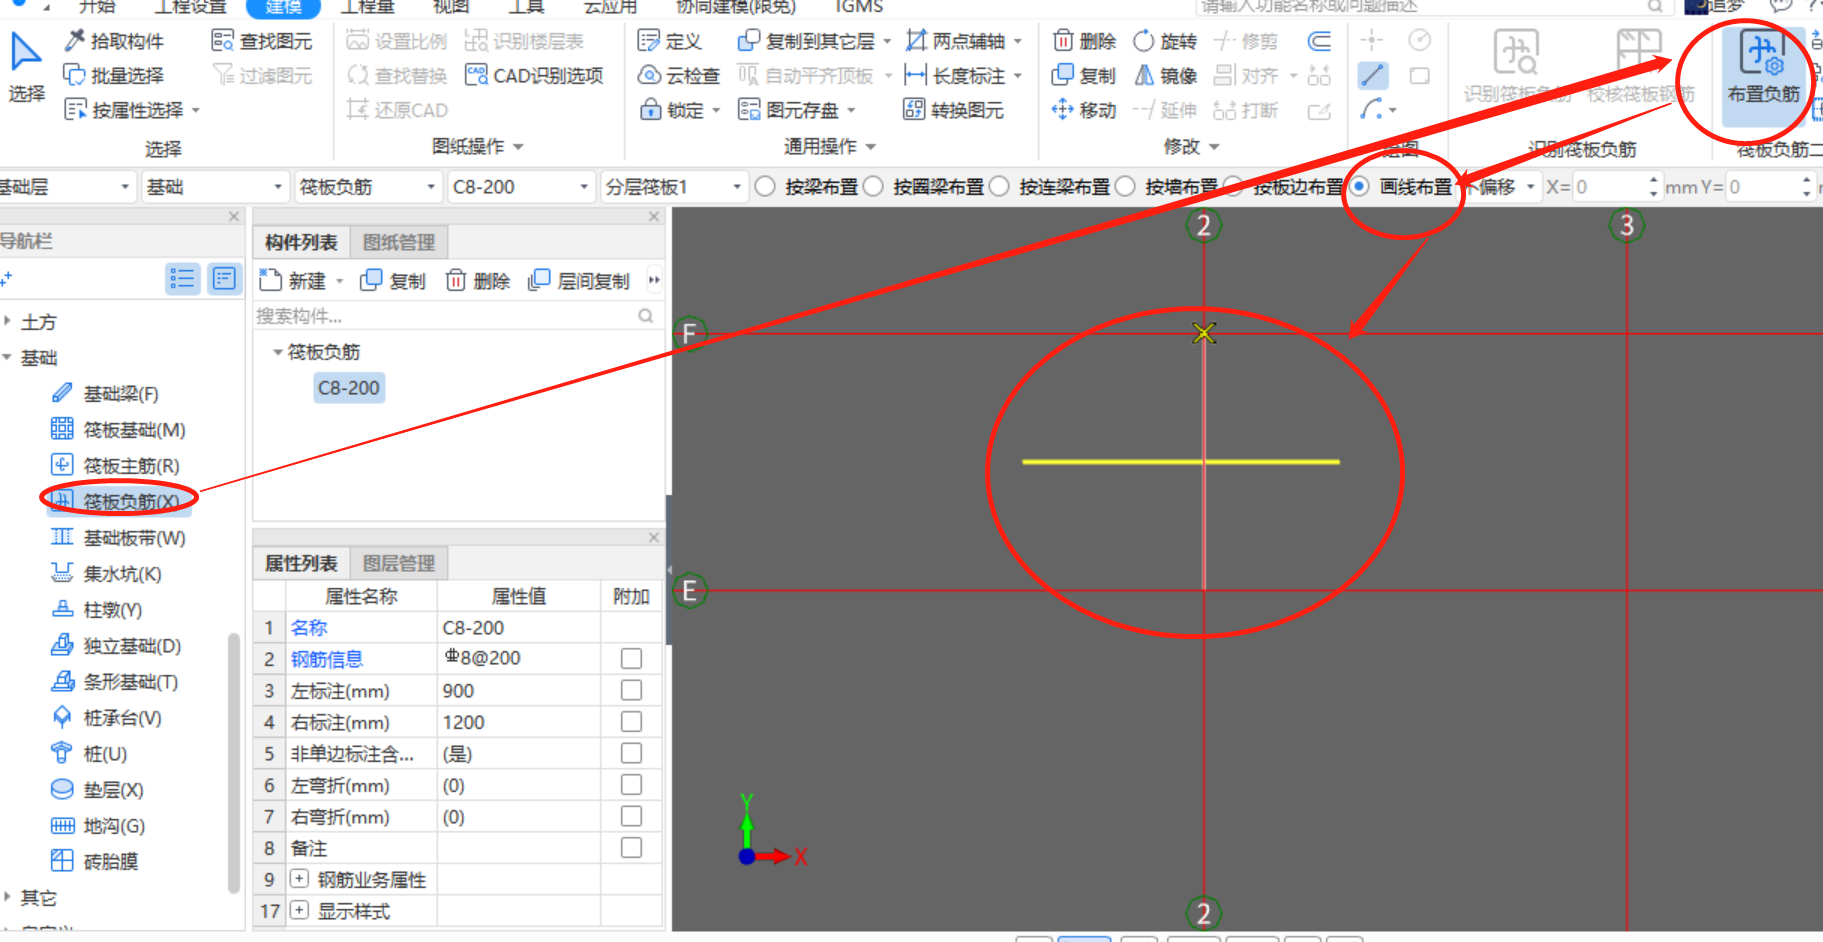The height and width of the screenshot is (942, 1823).
Task: Open CAD识别选项 settings
Action: tap(535, 75)
